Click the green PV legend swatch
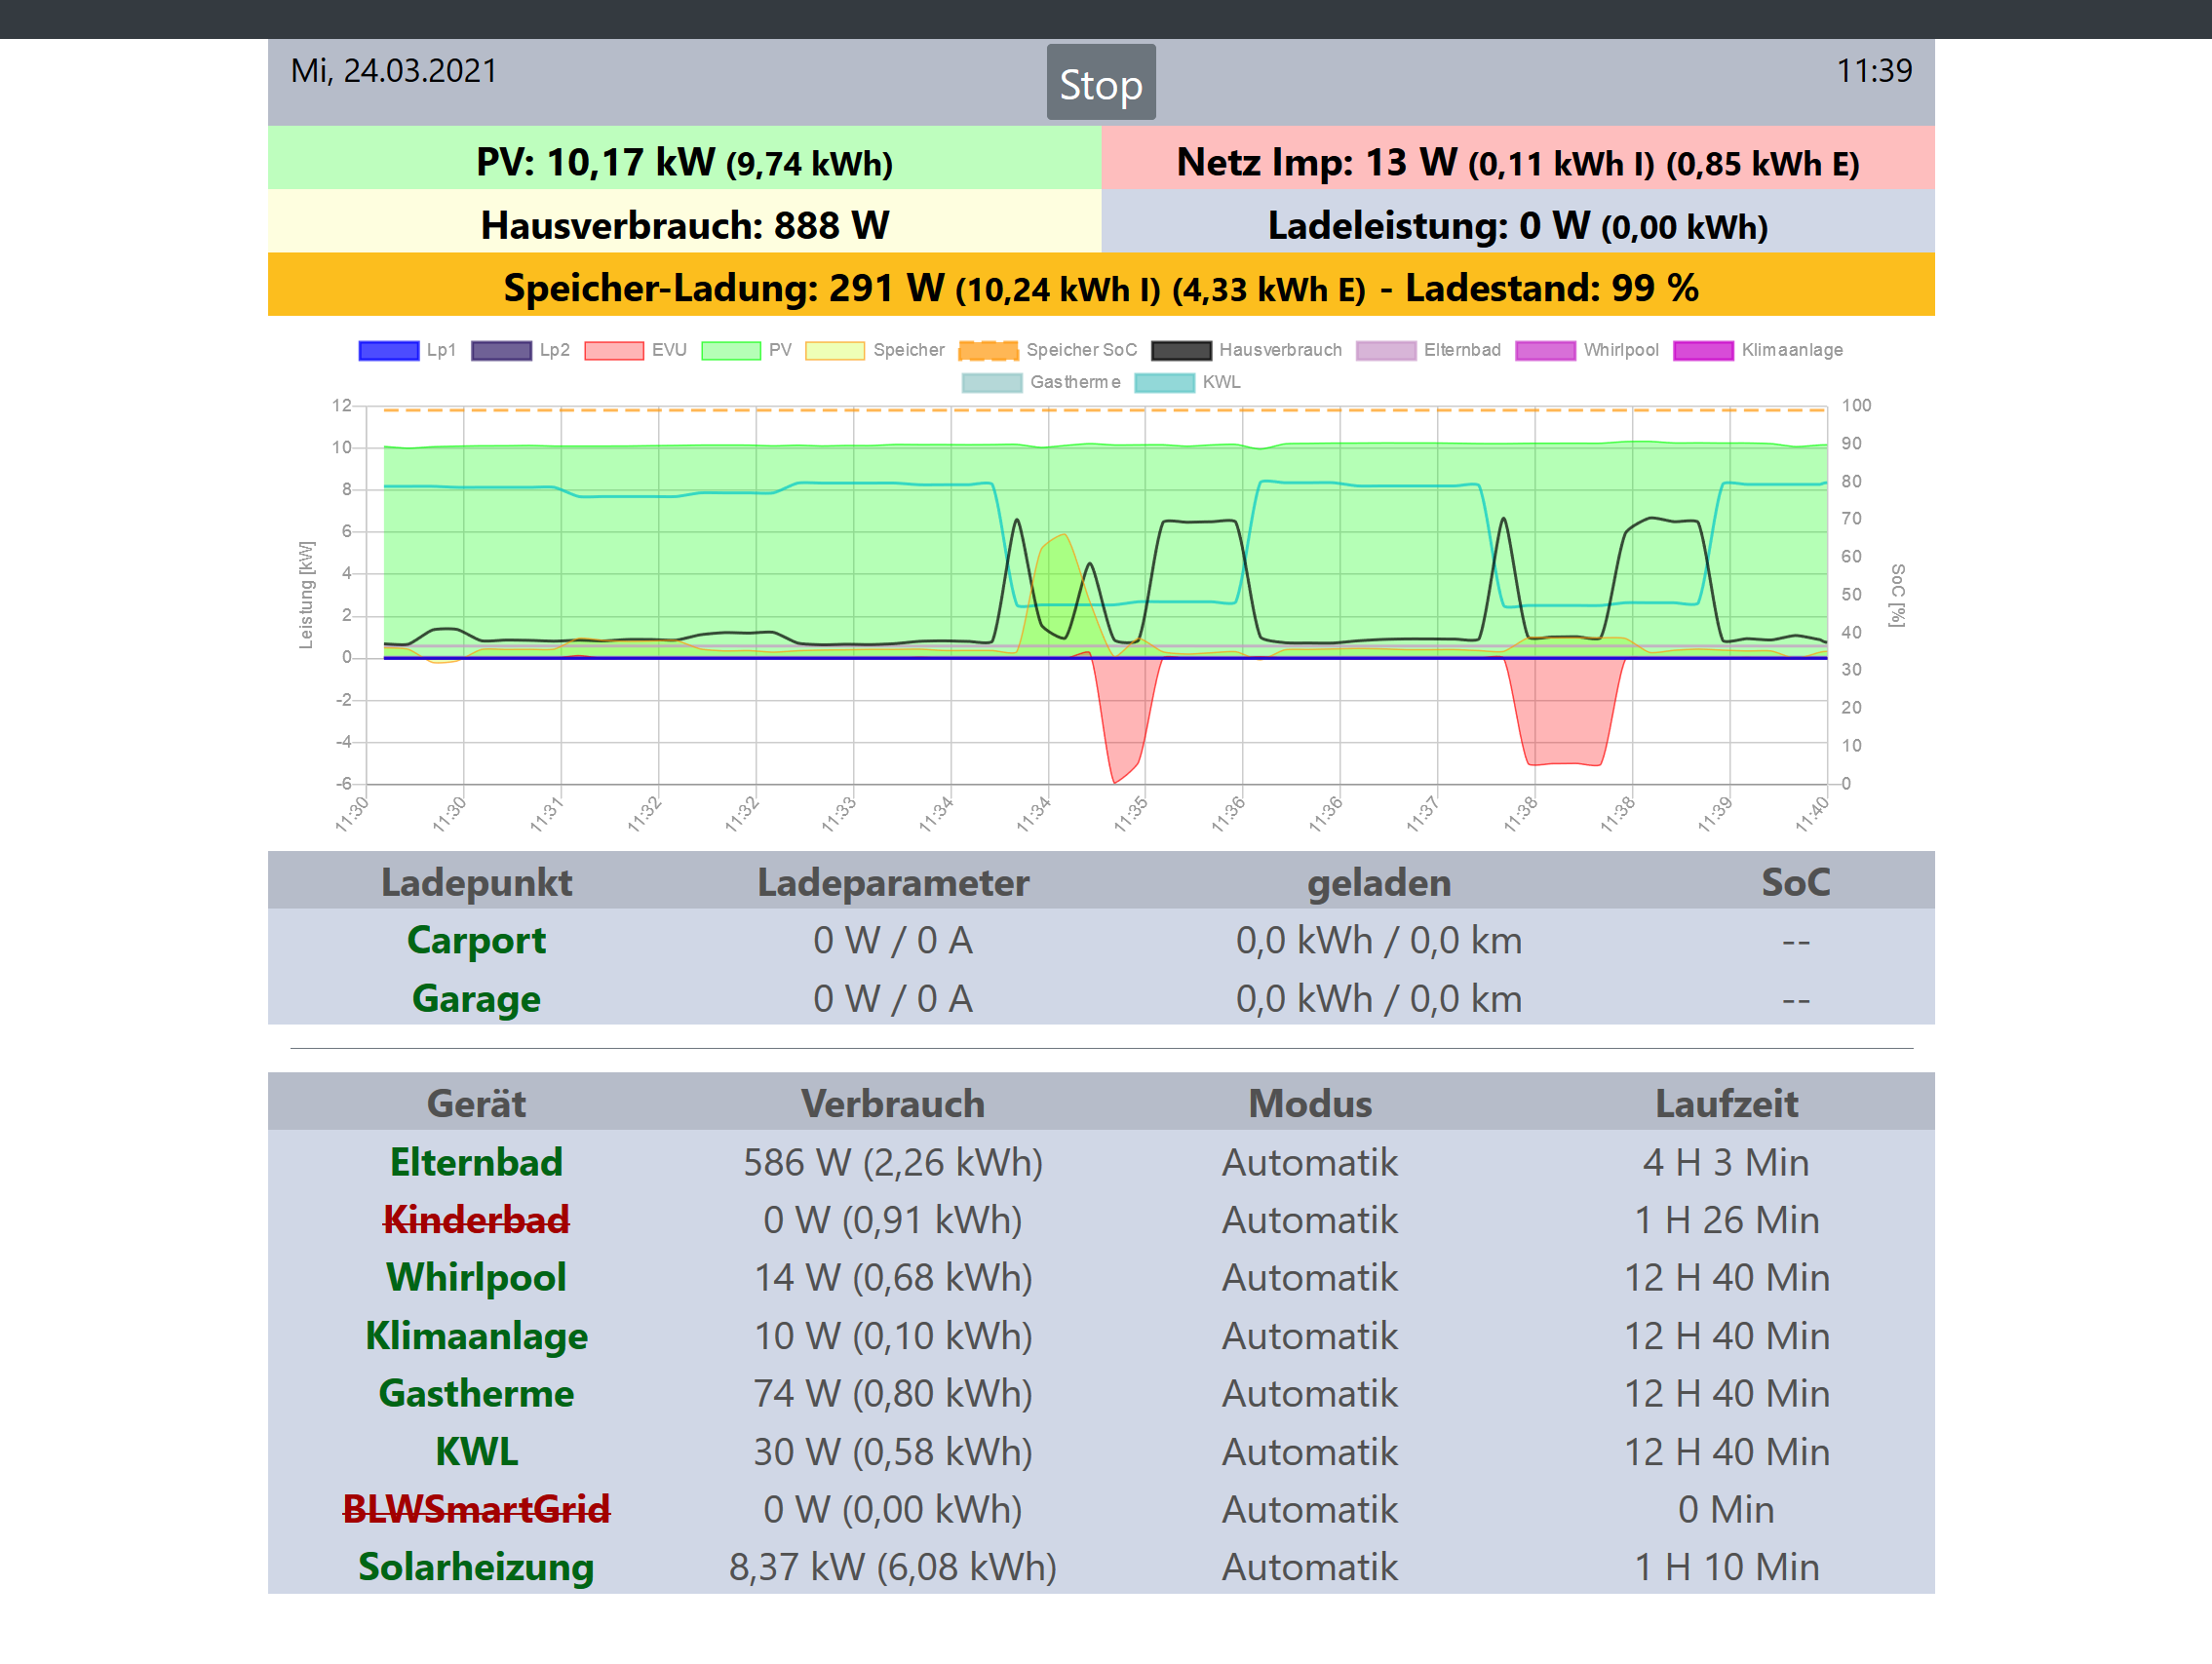Screen dimensions: 2212x1664 (x=731, y=350)
